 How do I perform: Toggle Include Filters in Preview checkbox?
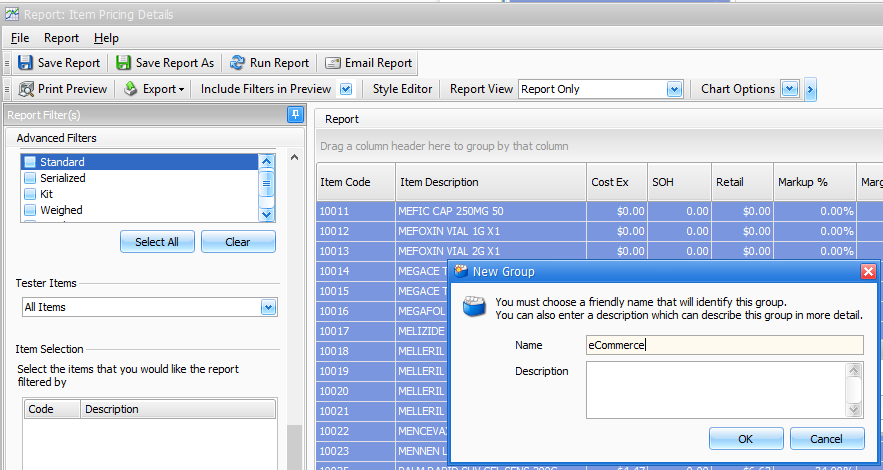pyautogui.click(x=346, y=89)
